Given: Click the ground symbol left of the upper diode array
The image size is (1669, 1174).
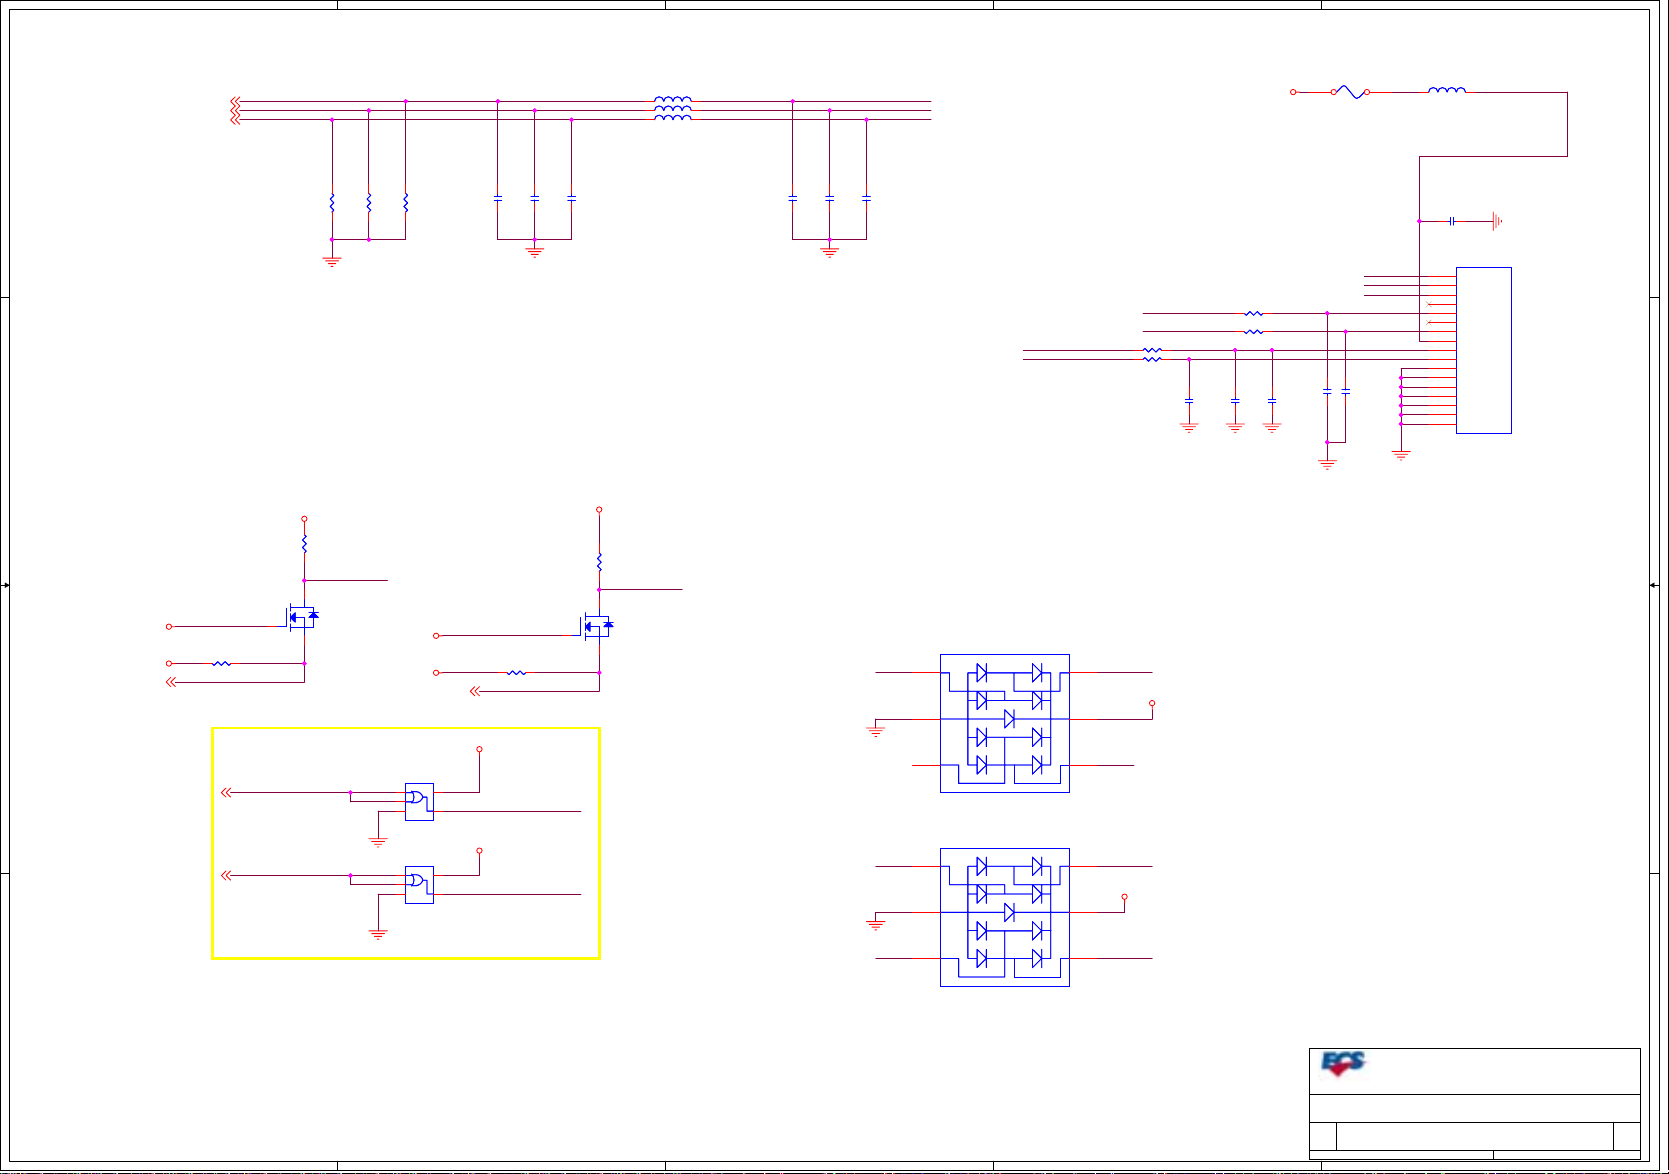Looking at the screenshot, I should [x=876, y=731].
